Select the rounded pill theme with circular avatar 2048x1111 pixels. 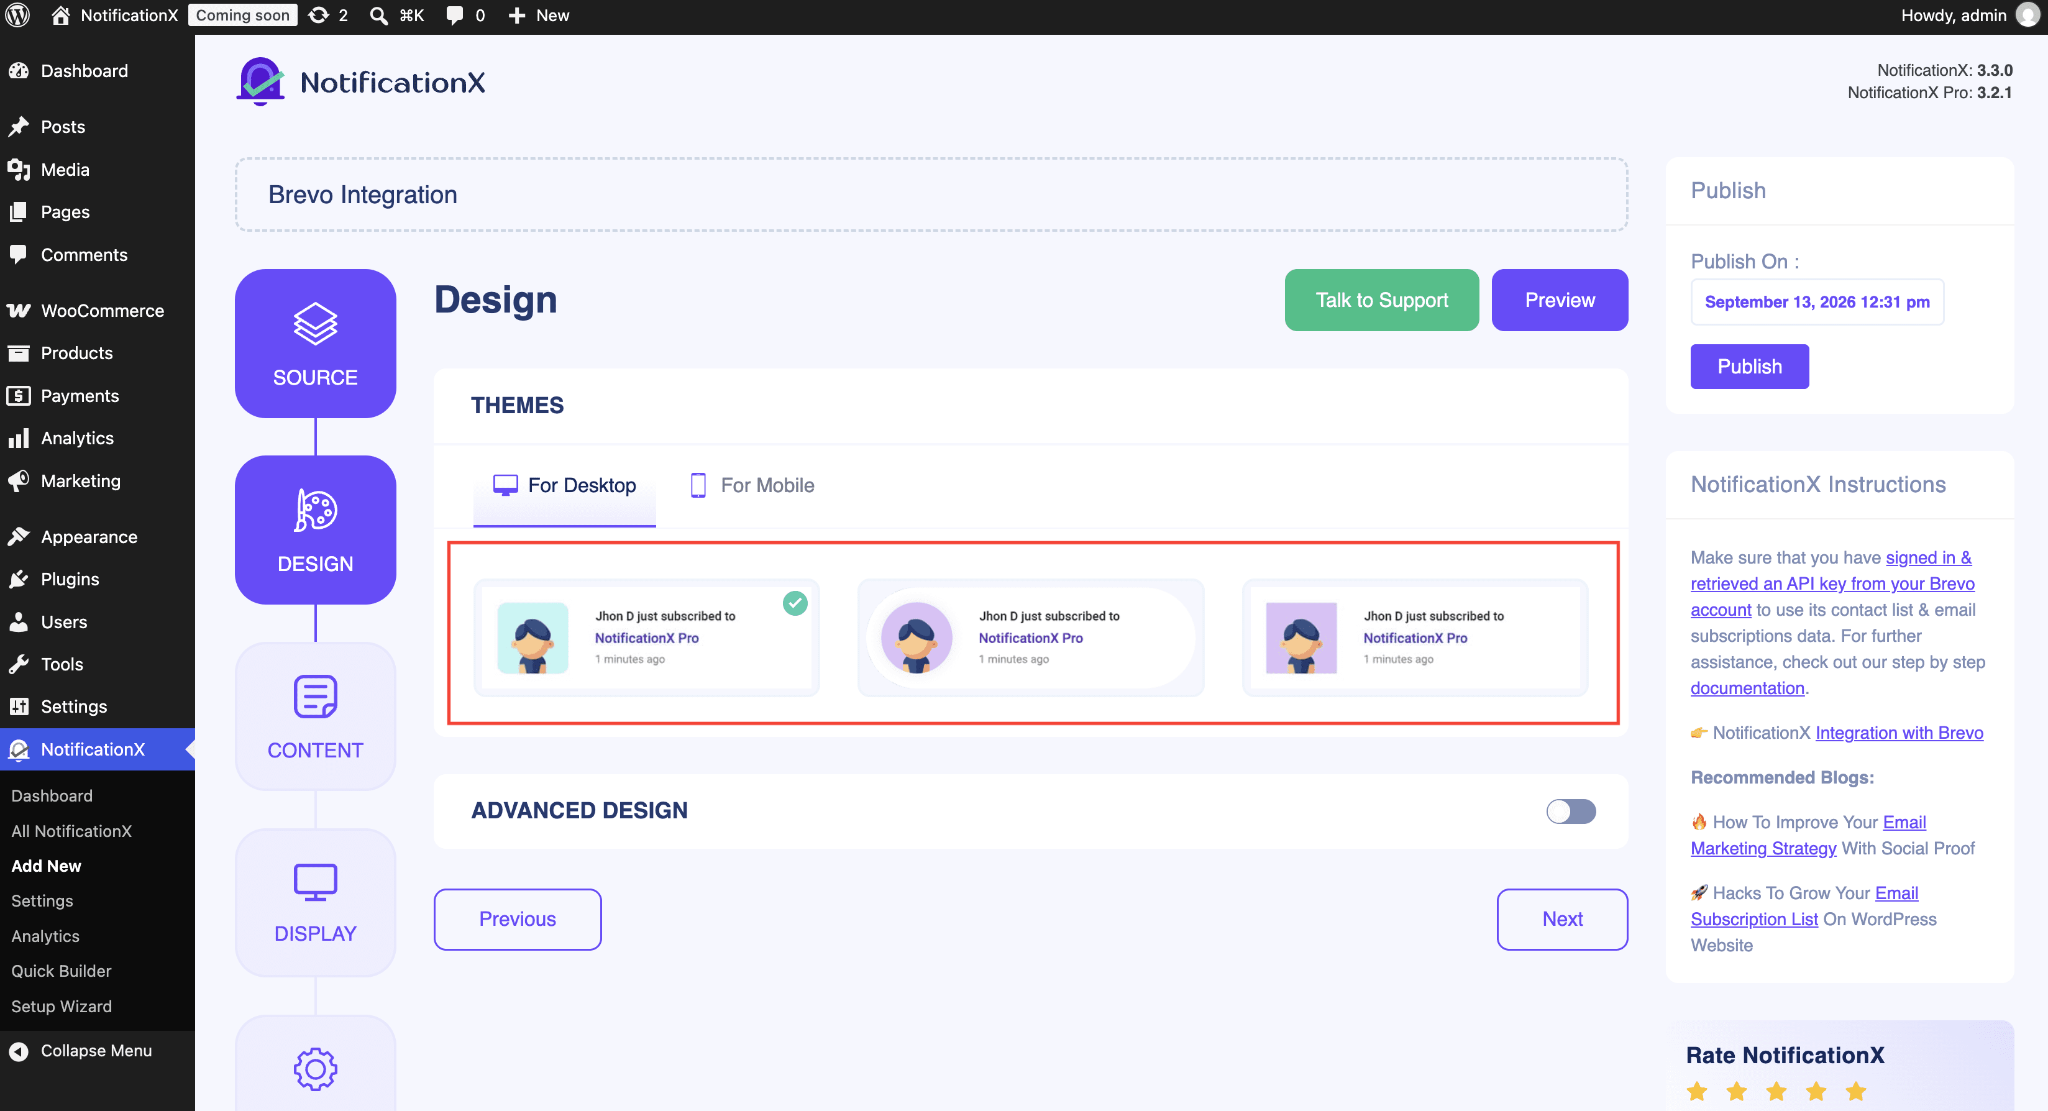click(1030, 637)
